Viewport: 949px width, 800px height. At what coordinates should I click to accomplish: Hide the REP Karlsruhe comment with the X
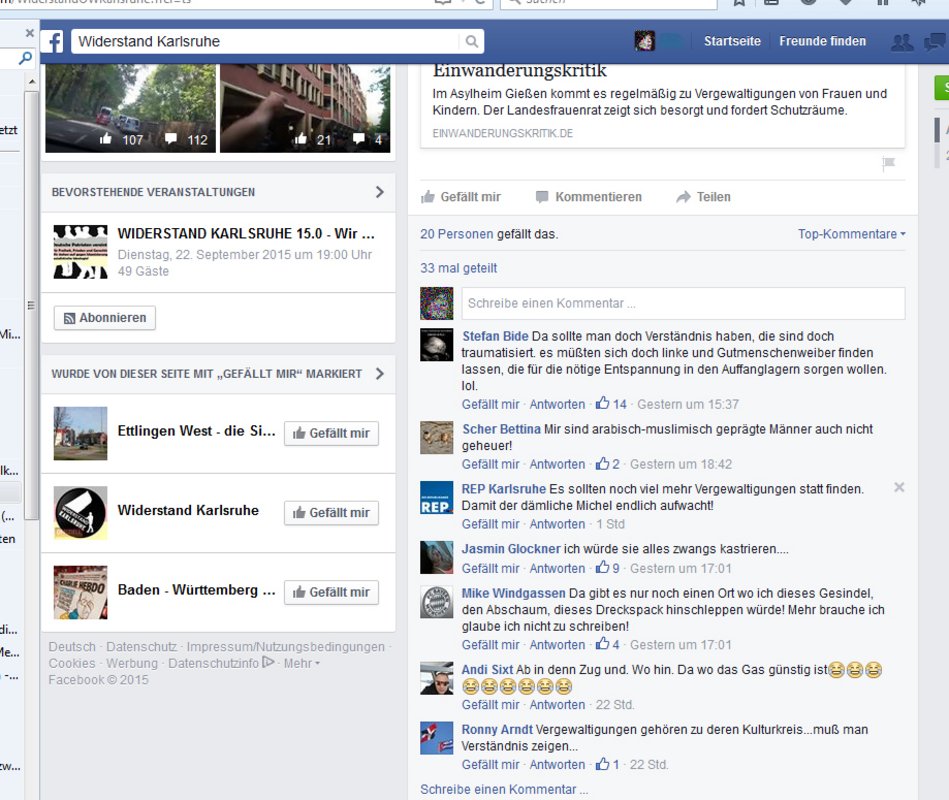point(899,487)
